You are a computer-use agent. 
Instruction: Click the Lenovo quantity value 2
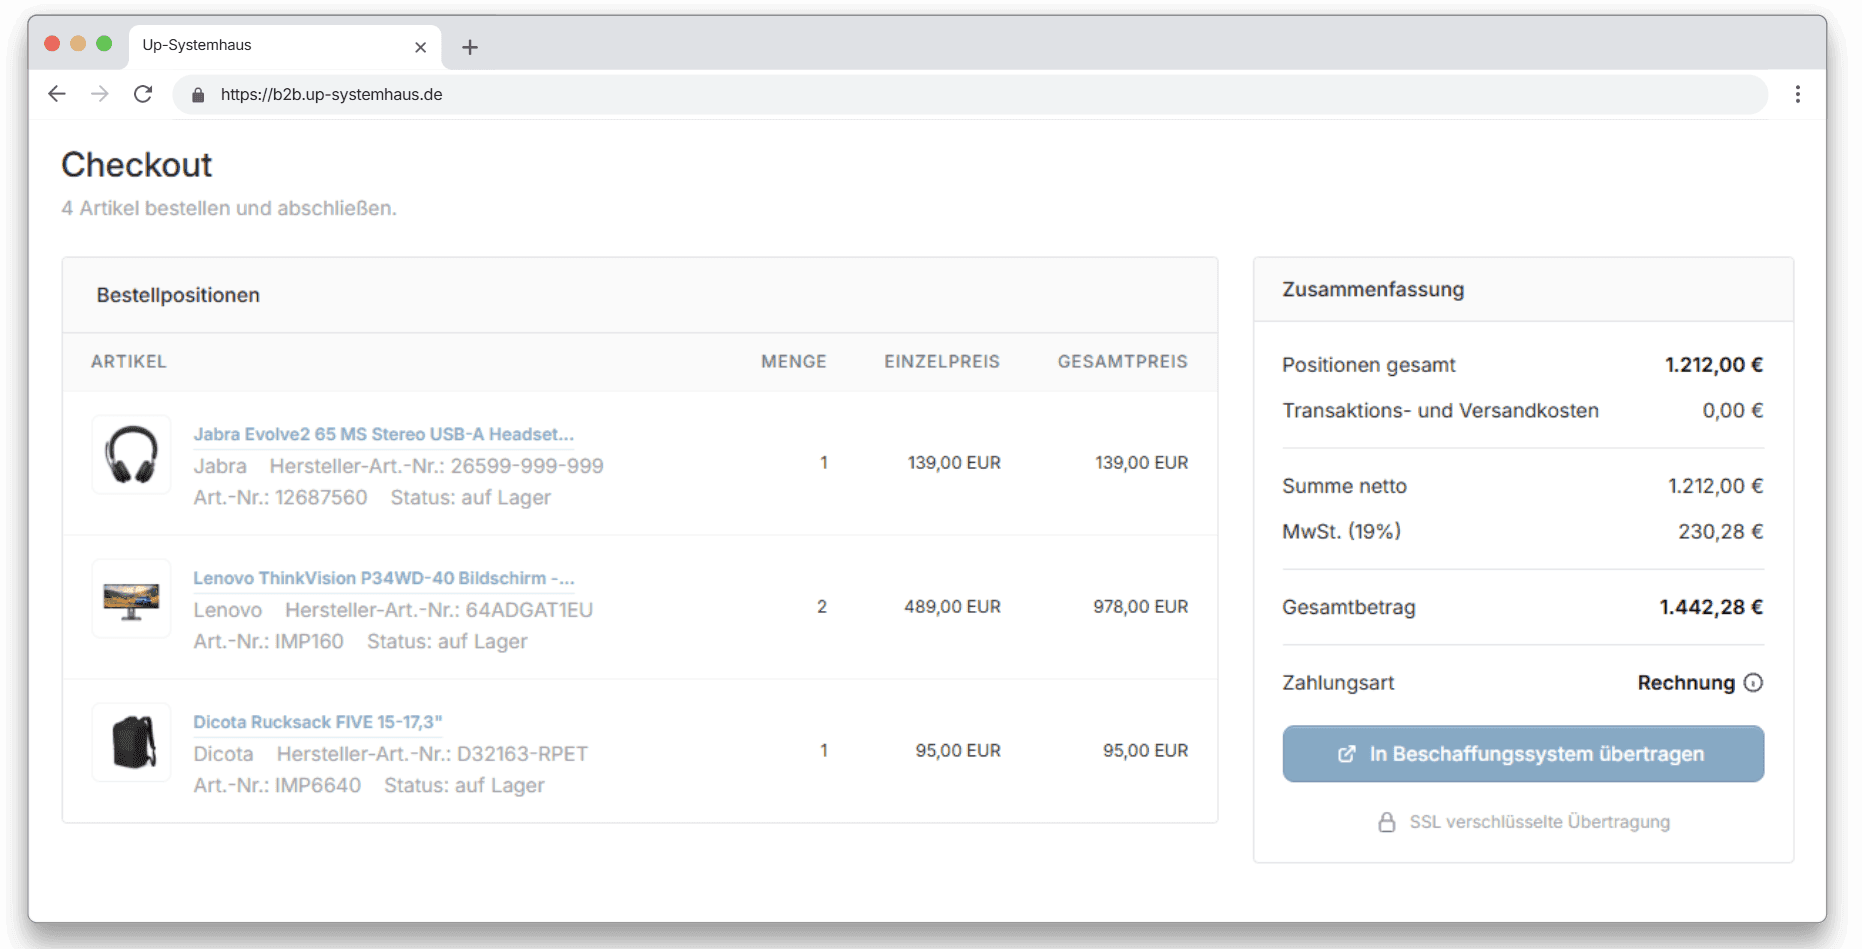[x=822, y=607]
